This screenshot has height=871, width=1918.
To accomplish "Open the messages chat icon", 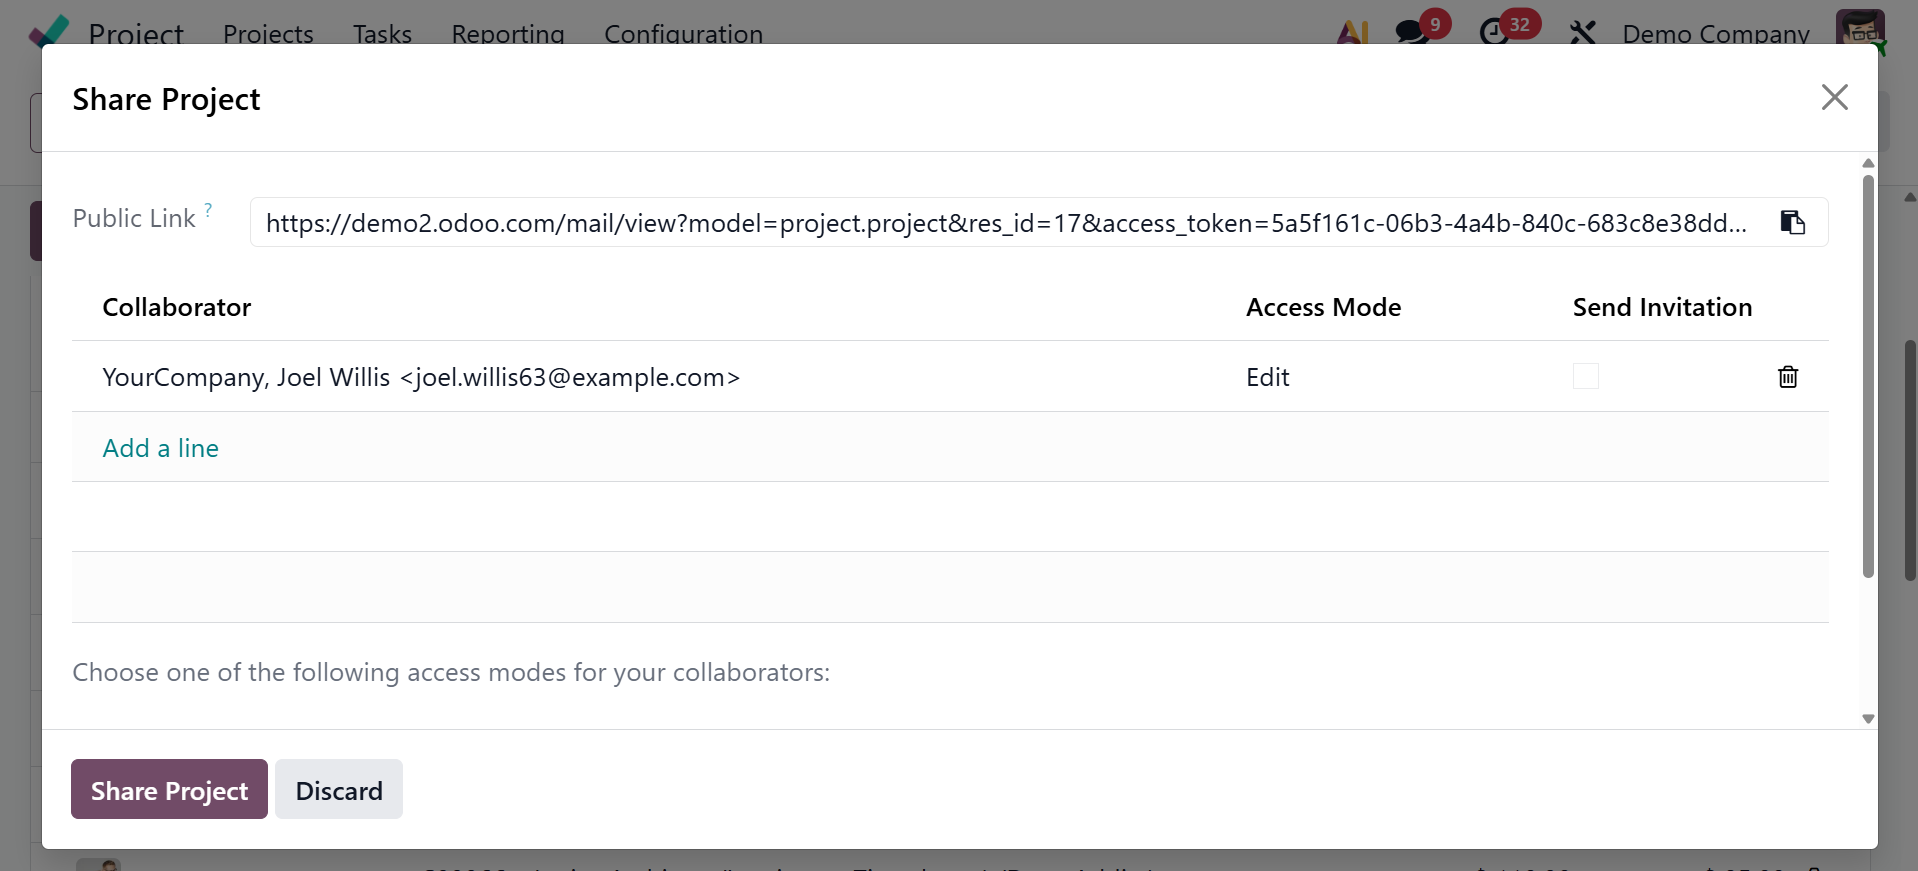I will click(x=1412, y=32).
